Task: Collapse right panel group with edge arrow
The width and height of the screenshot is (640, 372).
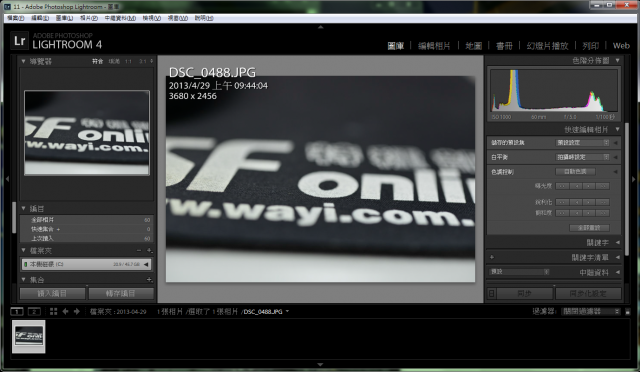Action: 633,179
